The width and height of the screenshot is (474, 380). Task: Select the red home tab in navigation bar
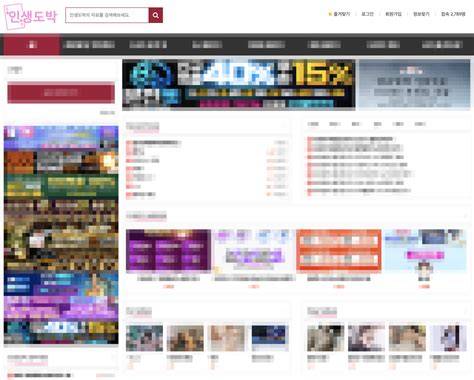tap(32, 45)
